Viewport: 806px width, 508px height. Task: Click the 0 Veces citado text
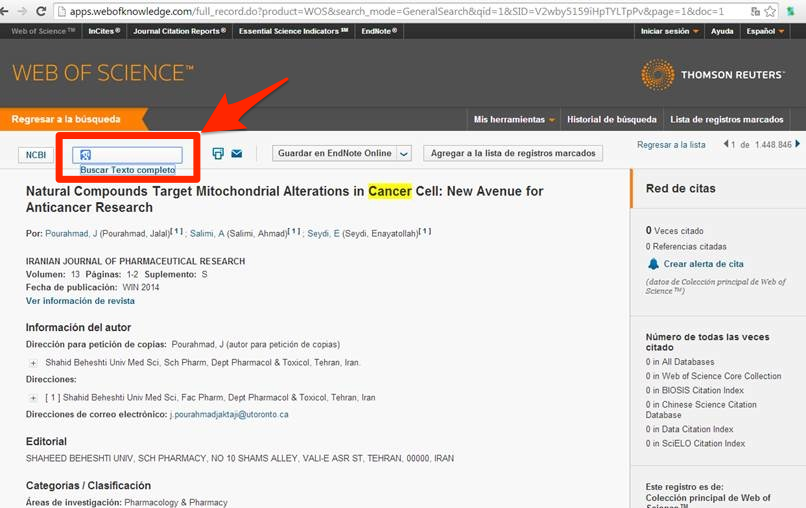pos(674,231)
